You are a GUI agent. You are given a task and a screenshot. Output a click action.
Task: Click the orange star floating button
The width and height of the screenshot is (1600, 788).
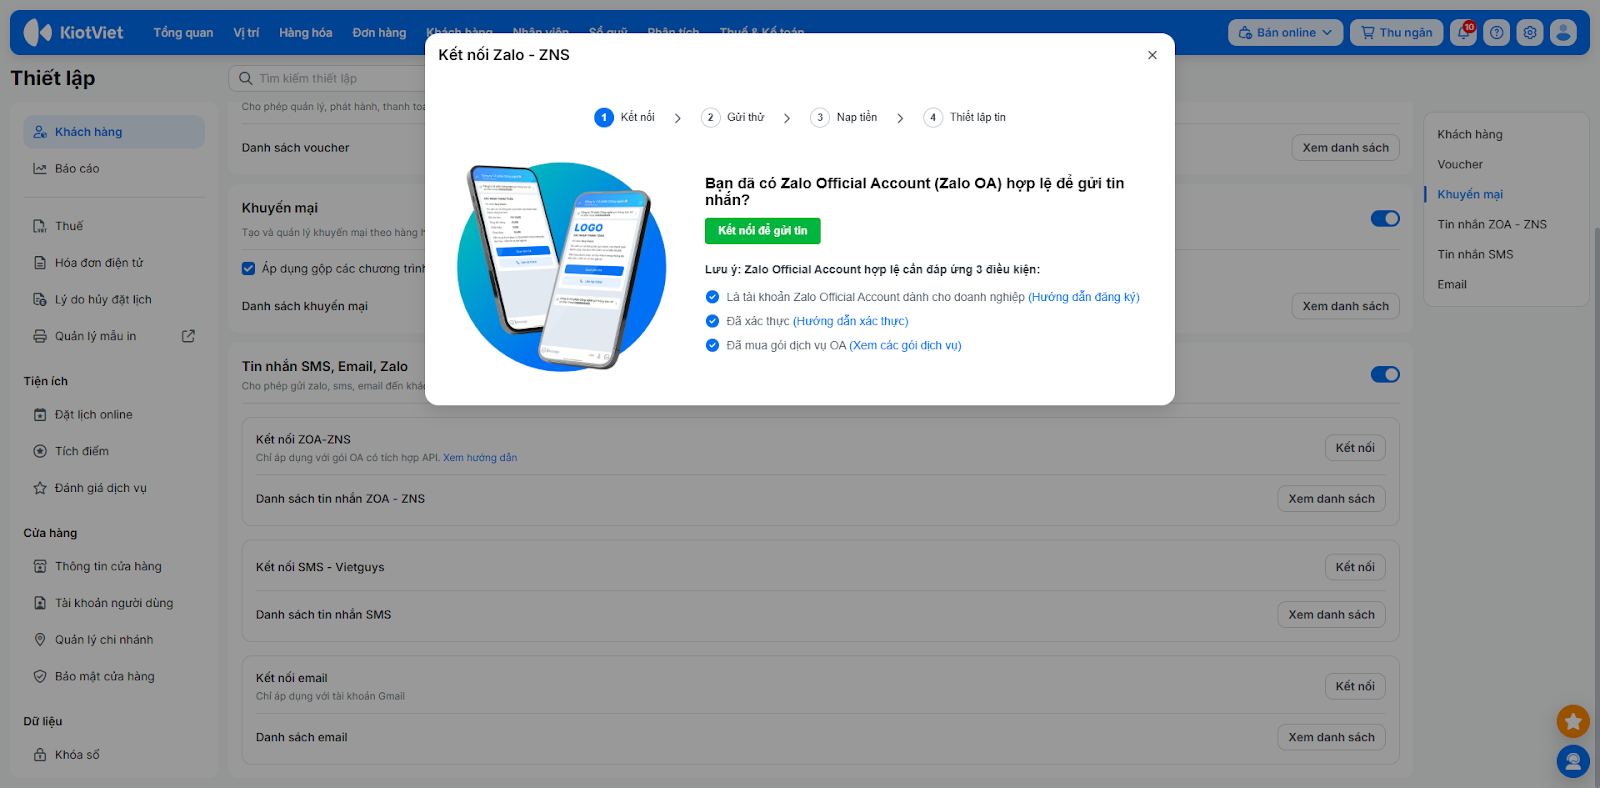point(1573,721)
